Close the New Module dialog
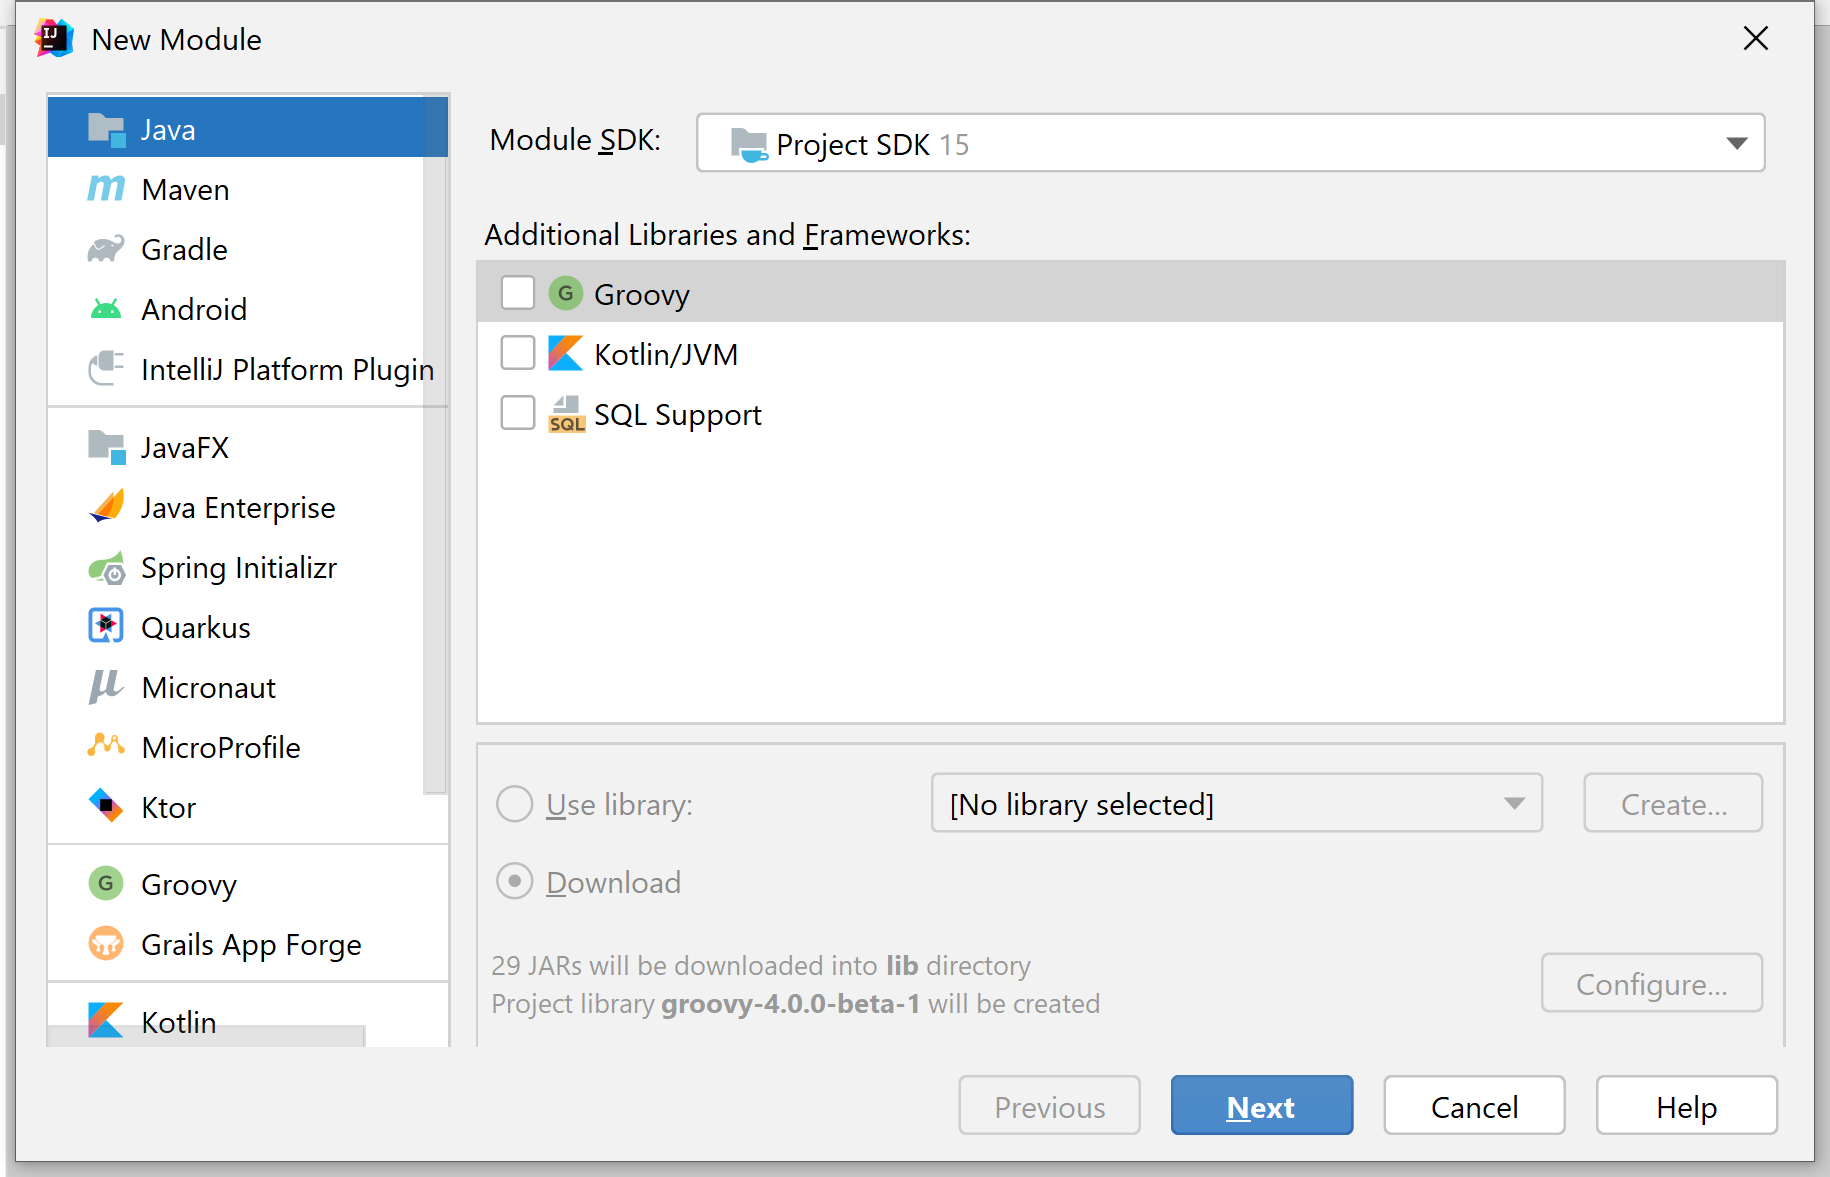 click(x=1756, y=38)
